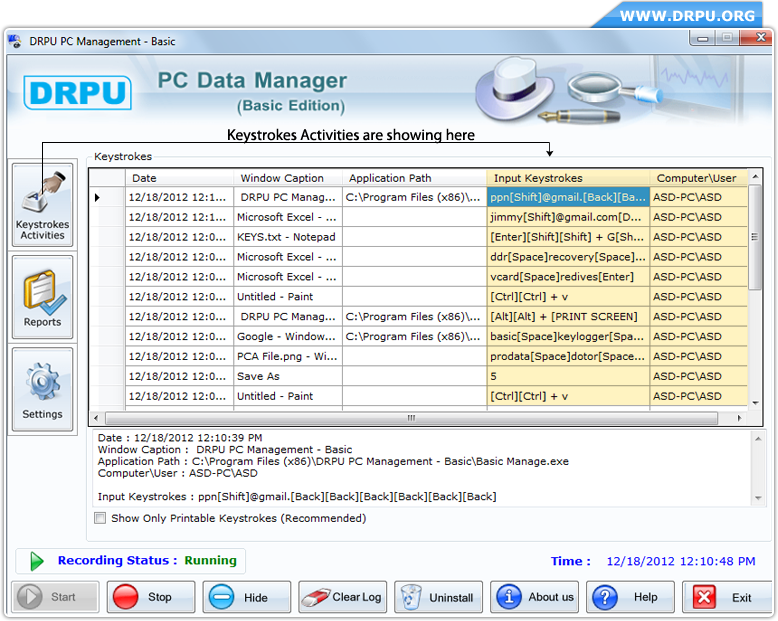Viewport: 778px width, 621px height.
Task: Click the red Stop recording icon
Action: (x=126, y=597)
